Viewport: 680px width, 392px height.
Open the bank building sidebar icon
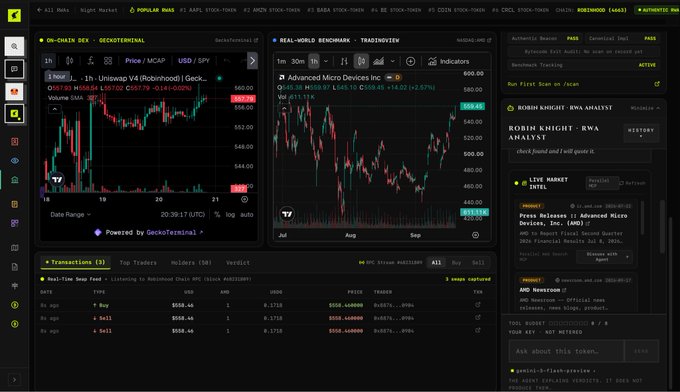15,180
